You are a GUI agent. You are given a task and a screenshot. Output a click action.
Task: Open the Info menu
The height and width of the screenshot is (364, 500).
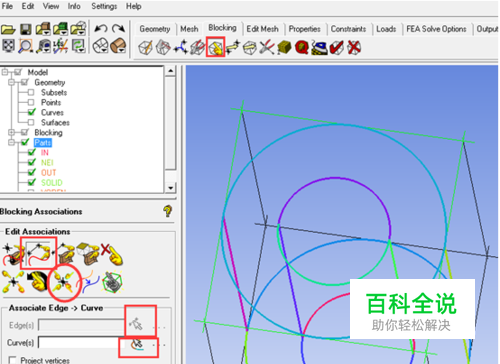[x=74, y=6]
